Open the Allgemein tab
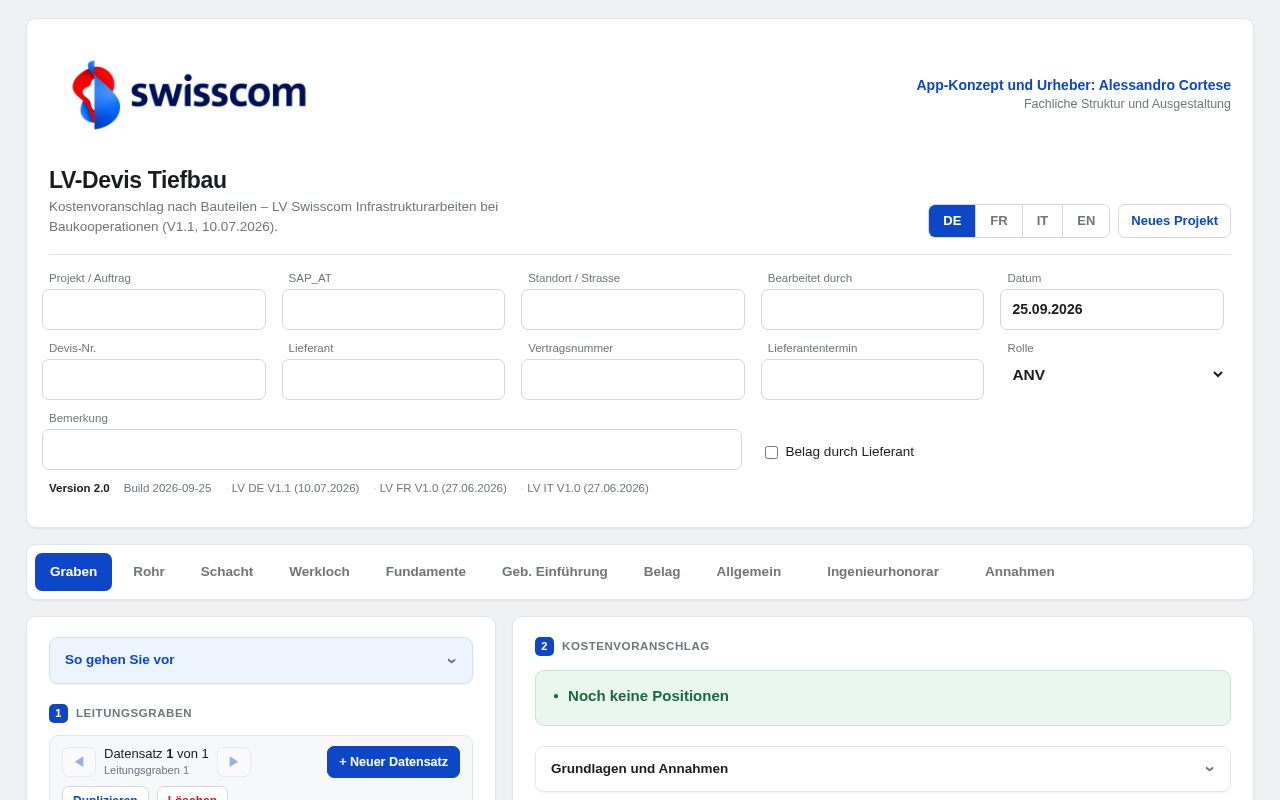Image resolution: width=1280 pixels, height=800 pixels. (749, 572)
